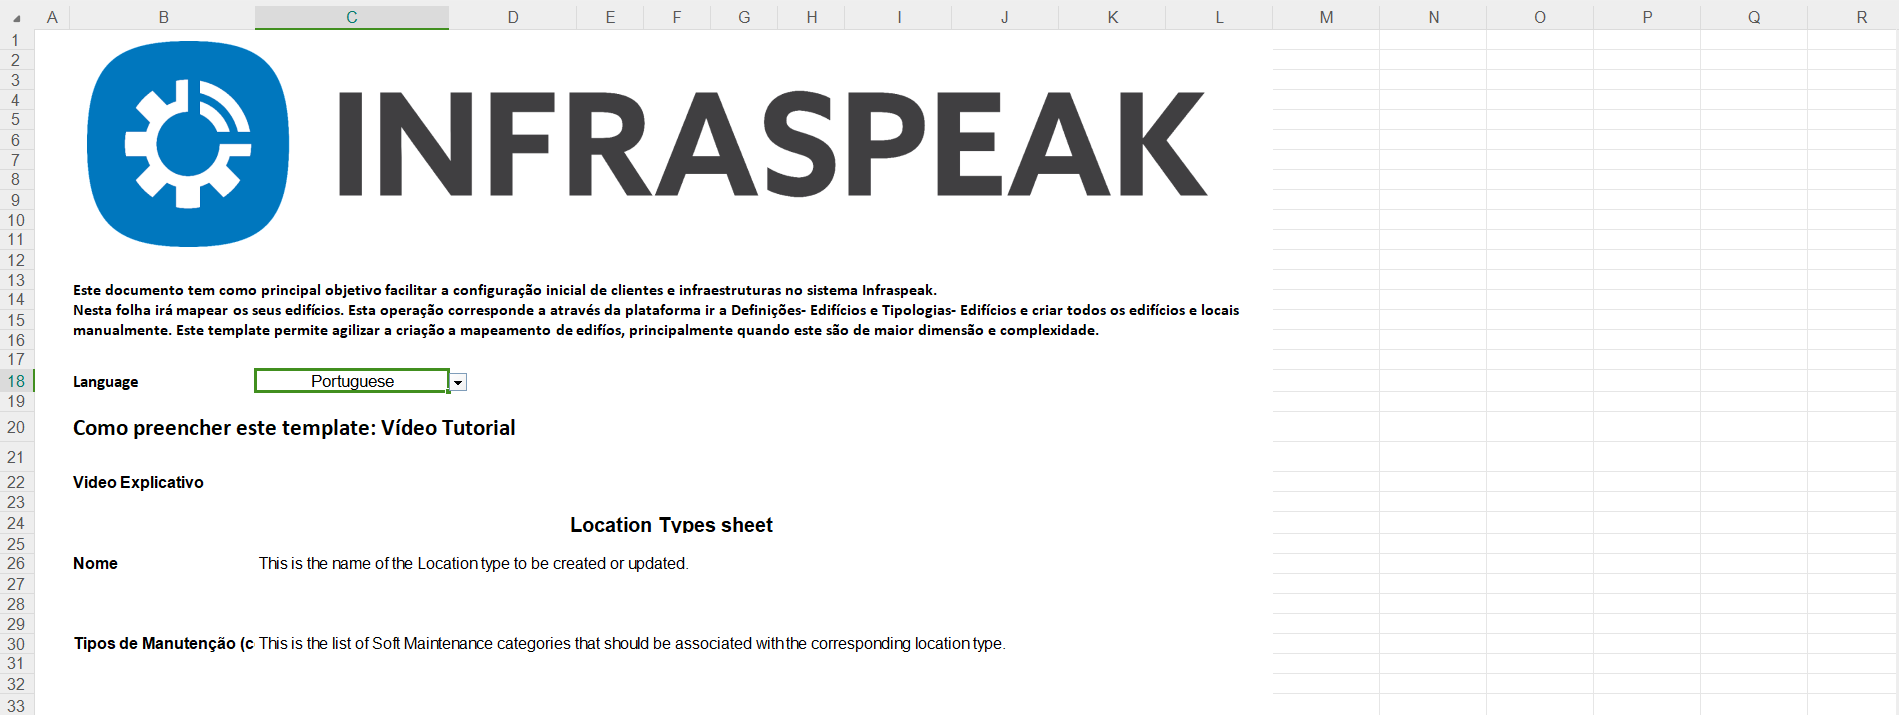
Task: Click the Language label cell
Action: click(x=106, y=382)
